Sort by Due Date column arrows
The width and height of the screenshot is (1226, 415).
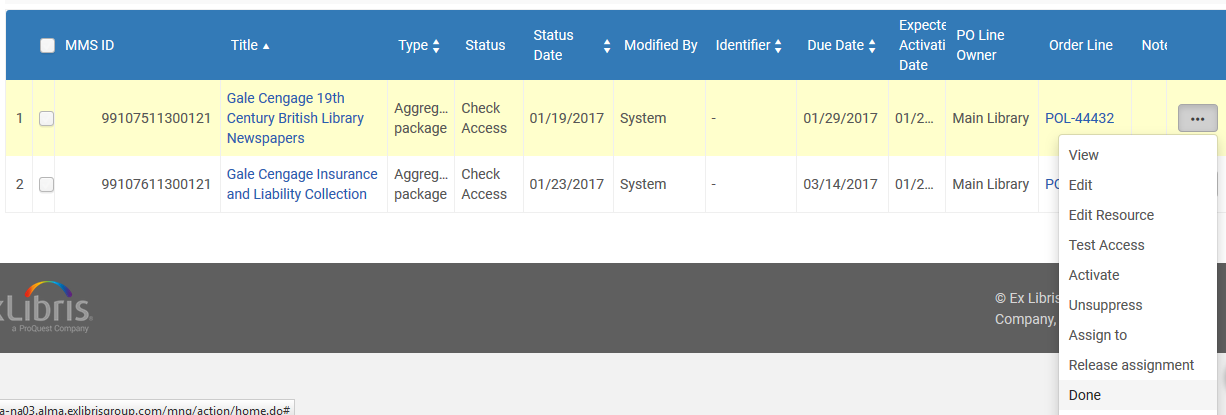[x=872, y=46]
